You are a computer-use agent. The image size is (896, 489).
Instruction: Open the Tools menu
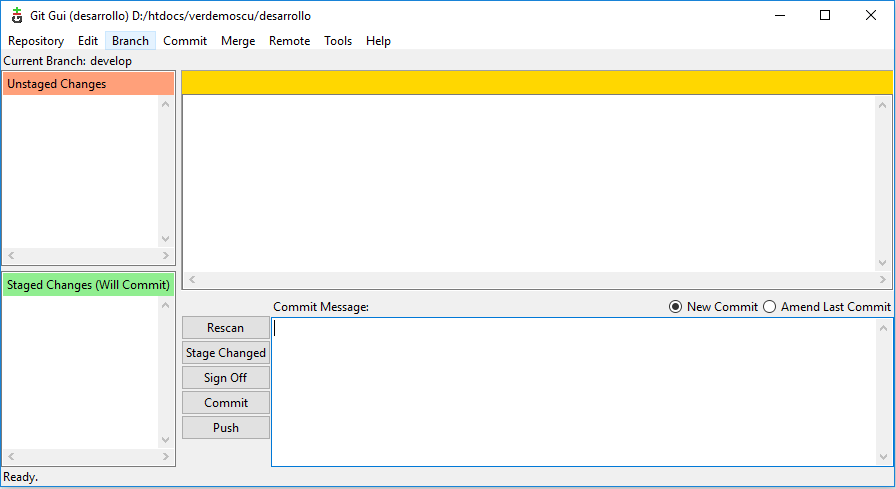tap(338, 41)
